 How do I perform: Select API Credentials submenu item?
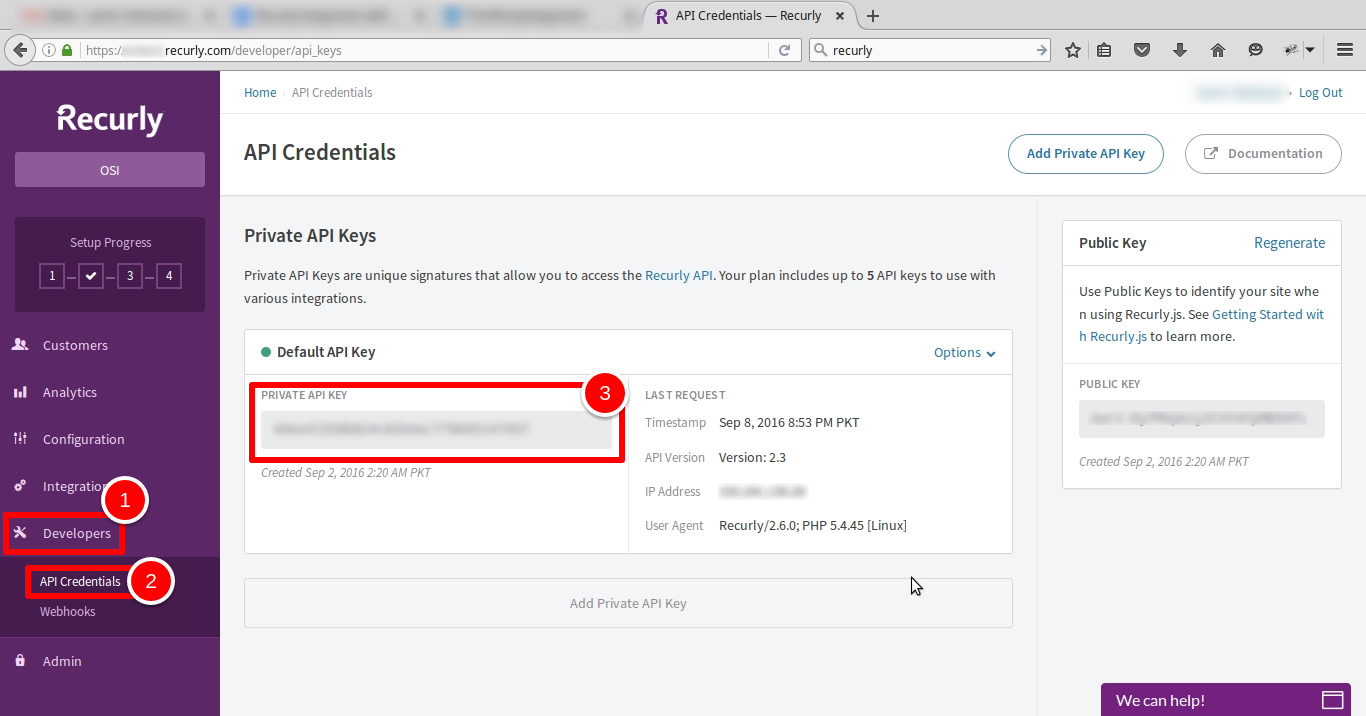coord(80,581)
